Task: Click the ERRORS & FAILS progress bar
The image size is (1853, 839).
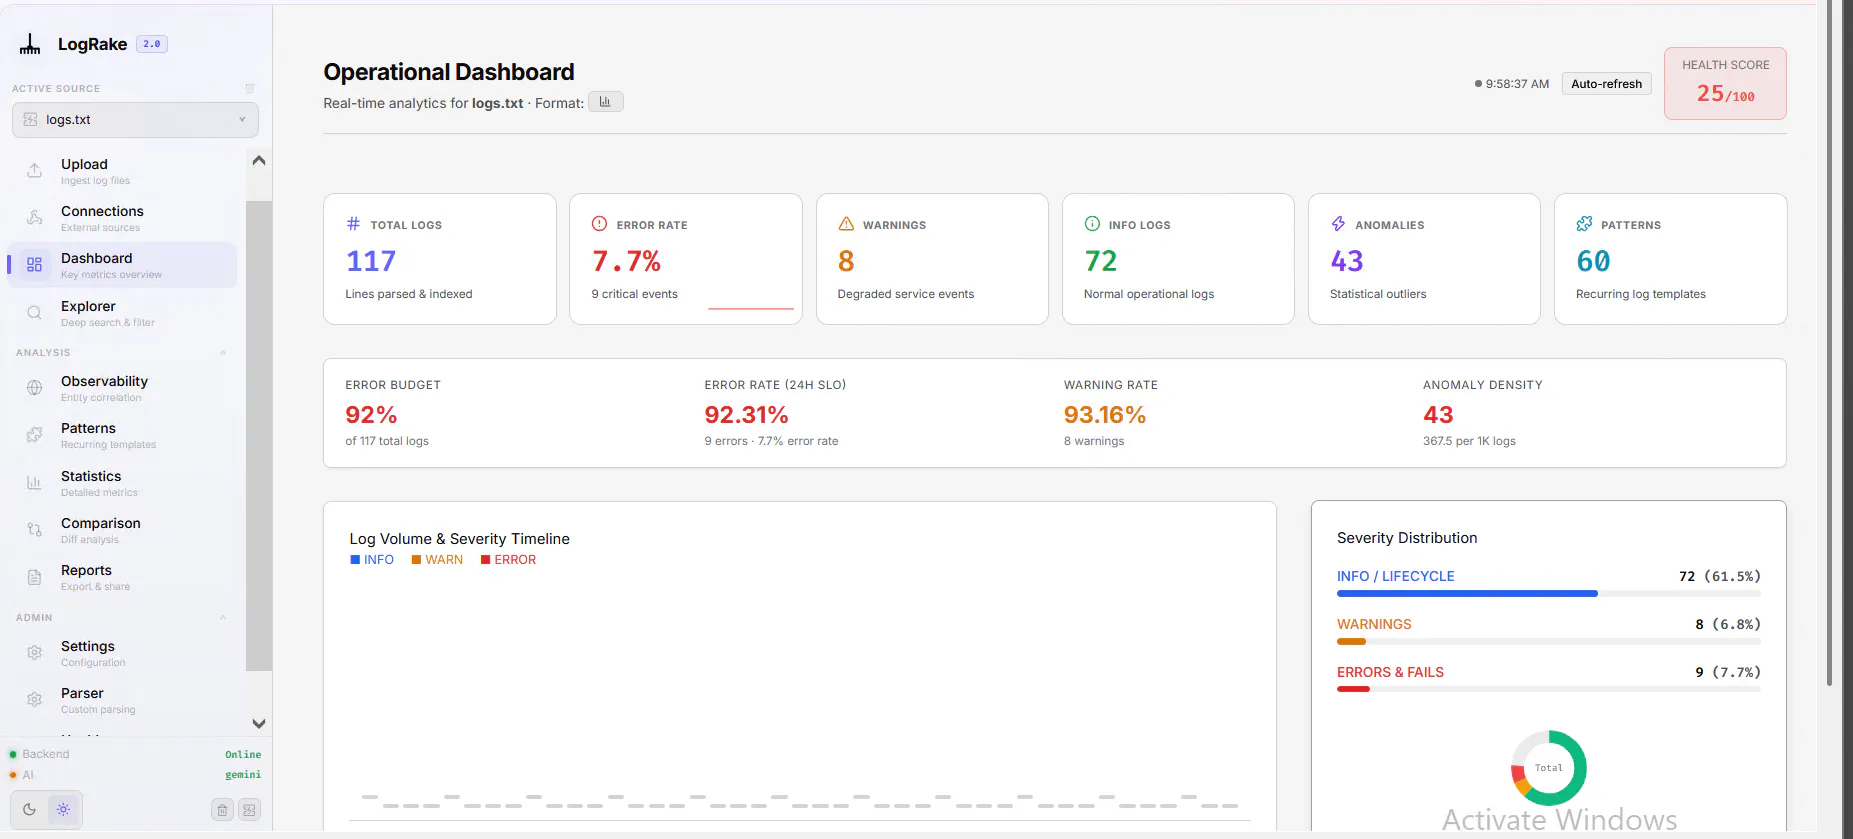Action: tap(1548, 689)
